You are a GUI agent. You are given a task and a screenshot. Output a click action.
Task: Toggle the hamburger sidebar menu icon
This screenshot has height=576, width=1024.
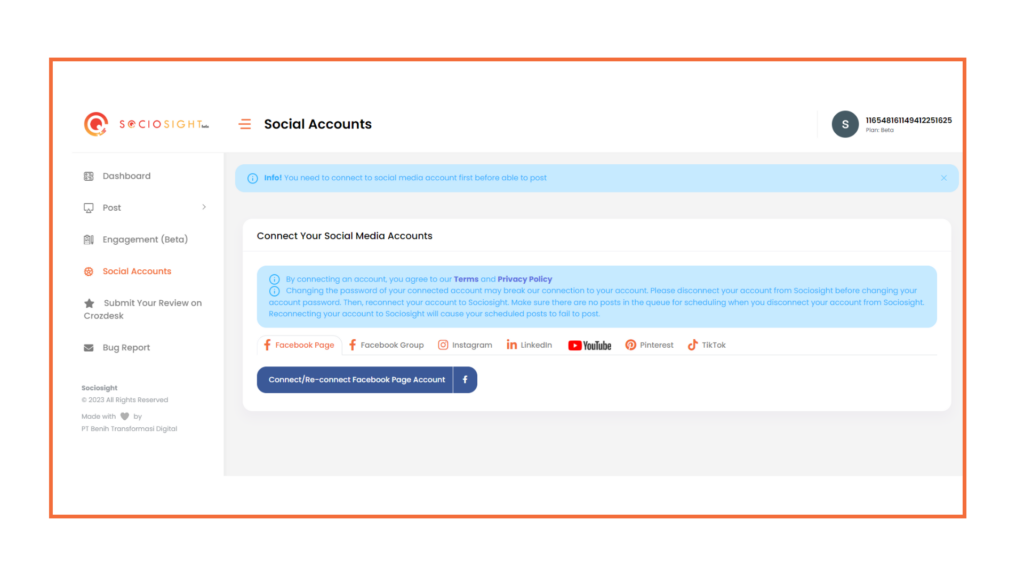(x=245, y=124)
